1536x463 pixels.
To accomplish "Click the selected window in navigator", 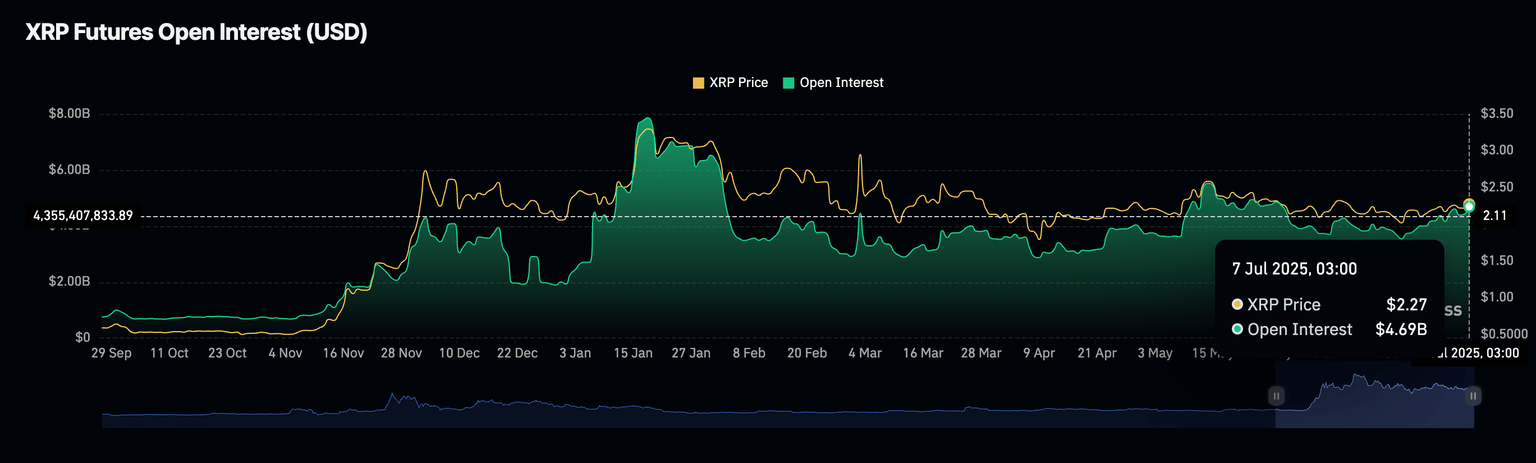I will (x=1374, y=400).
